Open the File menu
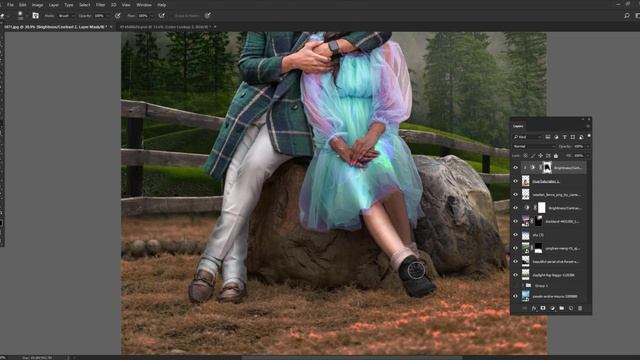This screenshot has width=640, height=360. tap(10, 5)
